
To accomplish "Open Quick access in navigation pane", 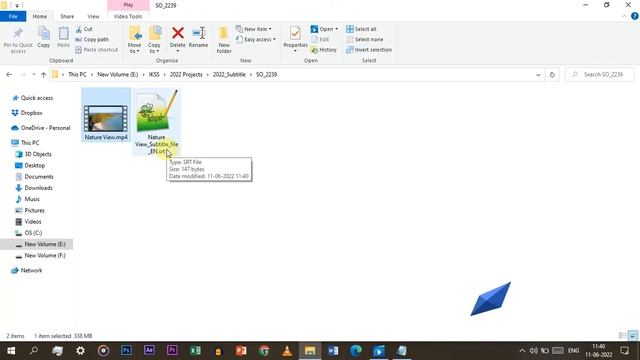I will click(33, 98).
